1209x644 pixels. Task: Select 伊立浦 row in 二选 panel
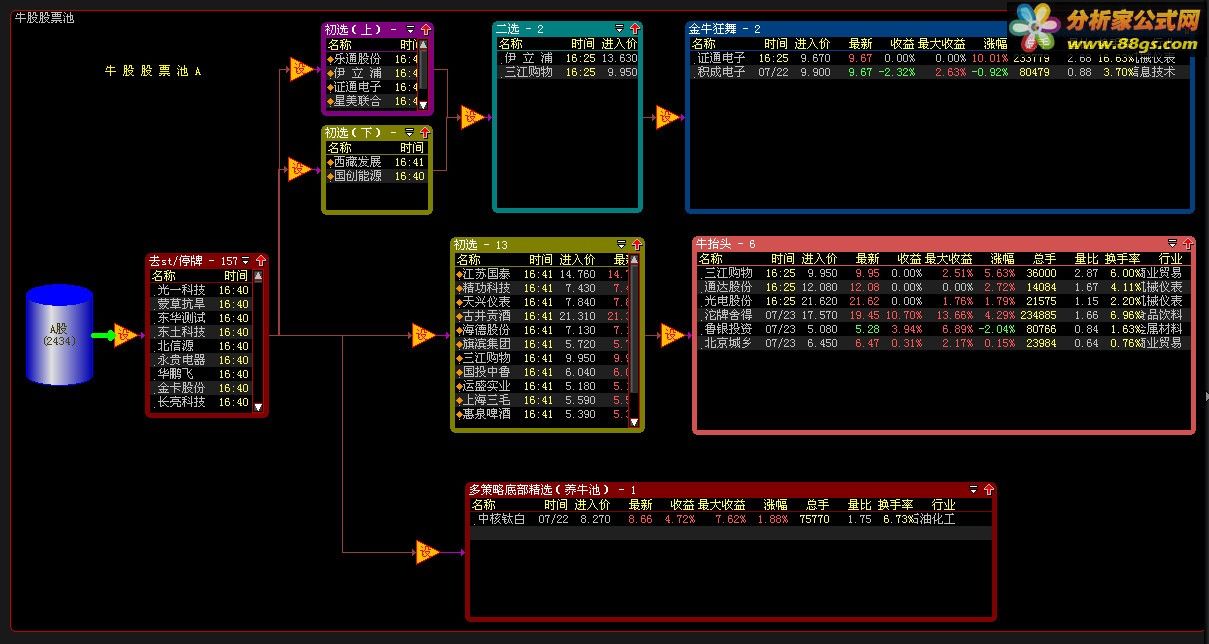[567, 58]
